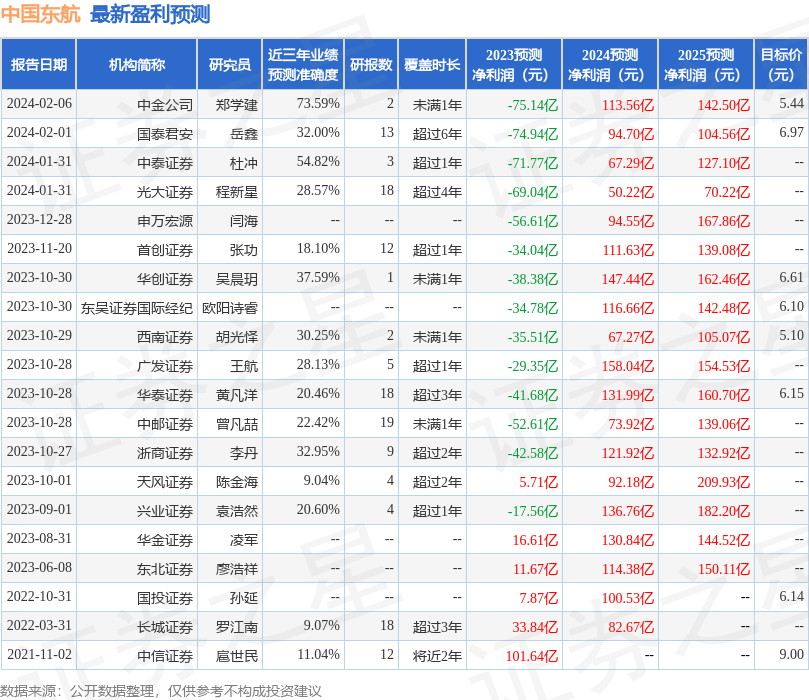Click the 近三年业绩预测准确度 header
809x700 pixels.
[x=303, y=64]
